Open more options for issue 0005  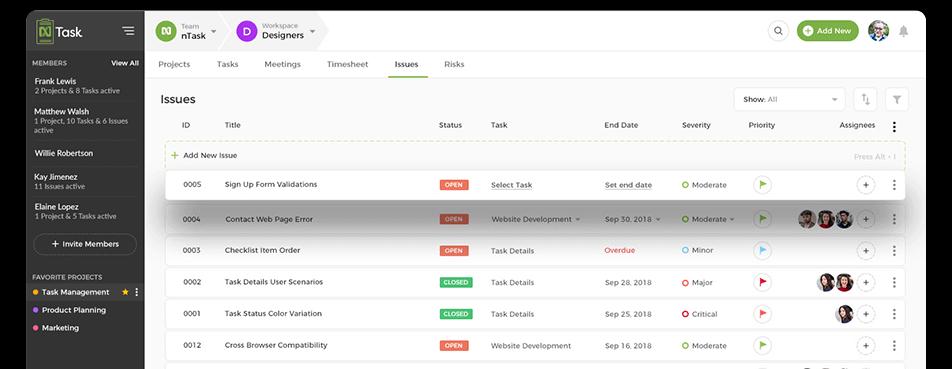894,185
